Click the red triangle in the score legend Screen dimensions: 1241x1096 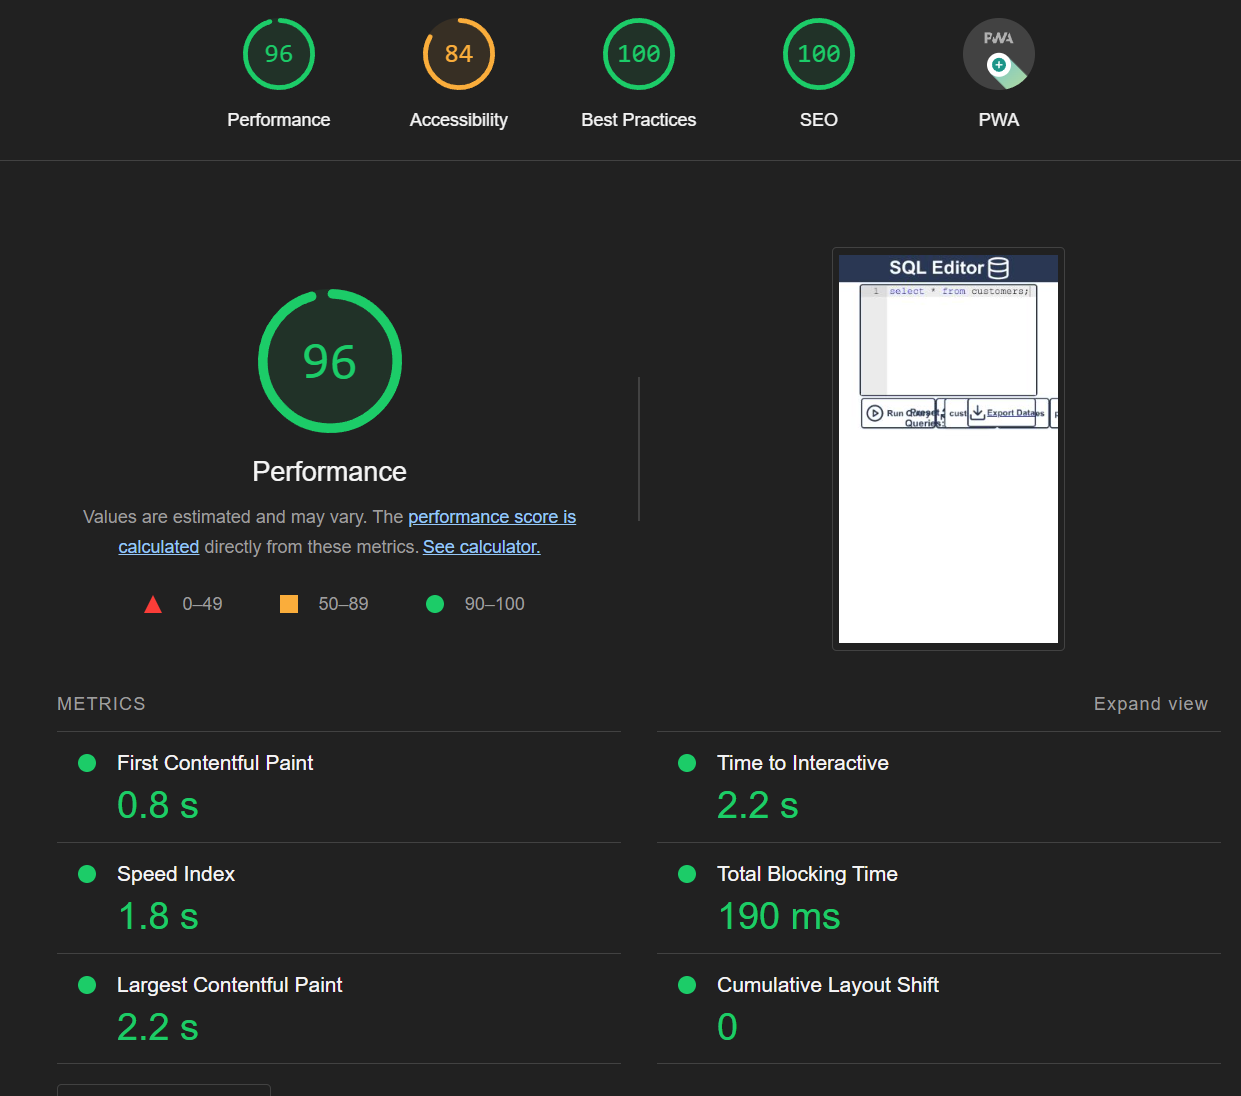(x=153, y=603)
